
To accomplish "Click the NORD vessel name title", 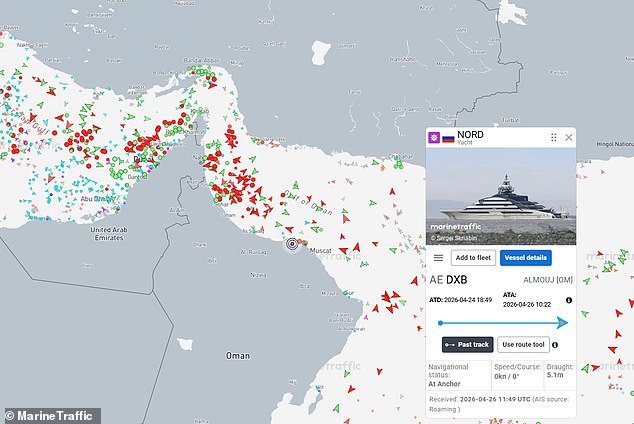I will coord(472,133).
